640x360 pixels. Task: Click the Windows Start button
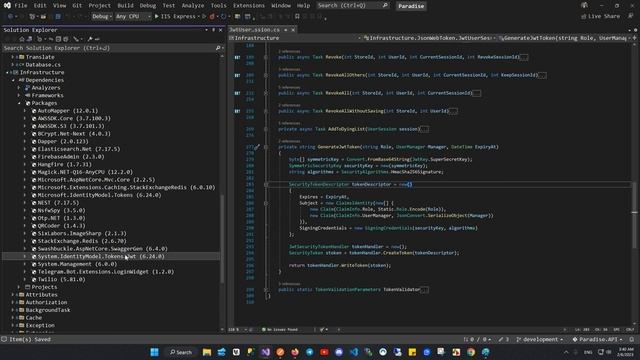(154, 352)
